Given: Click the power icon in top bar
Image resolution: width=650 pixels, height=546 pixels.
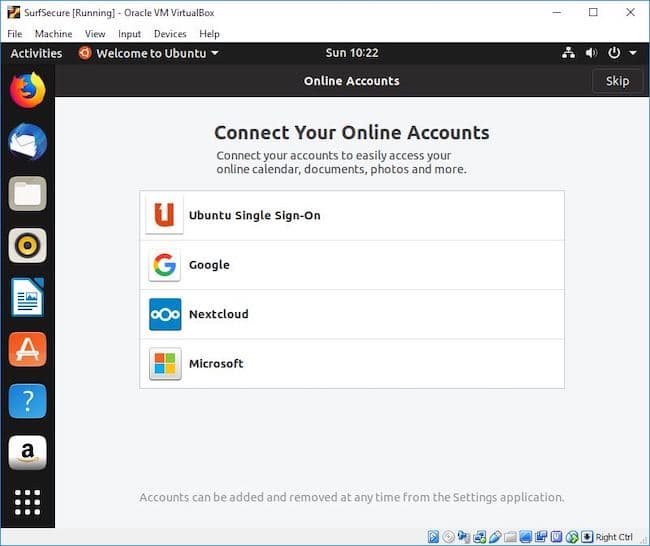Looking at the screenshot, I should [x=614, y=53].
